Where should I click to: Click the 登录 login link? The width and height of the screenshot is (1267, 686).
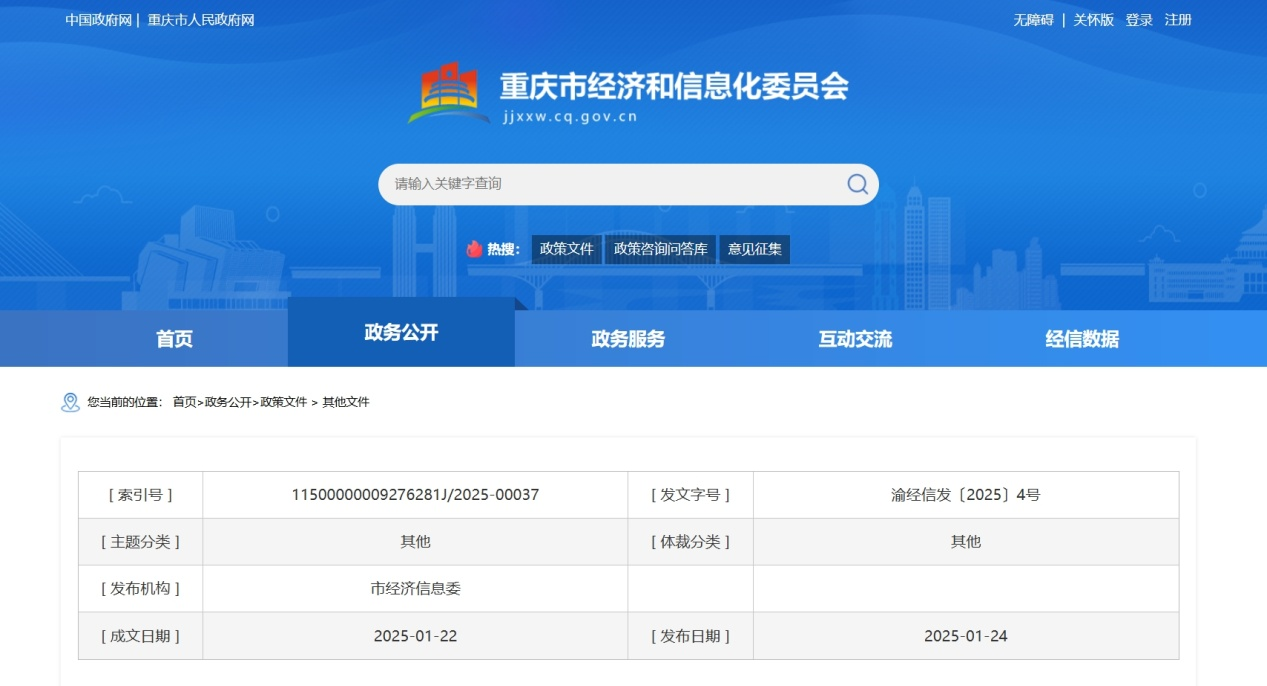tap(1139, 20)
